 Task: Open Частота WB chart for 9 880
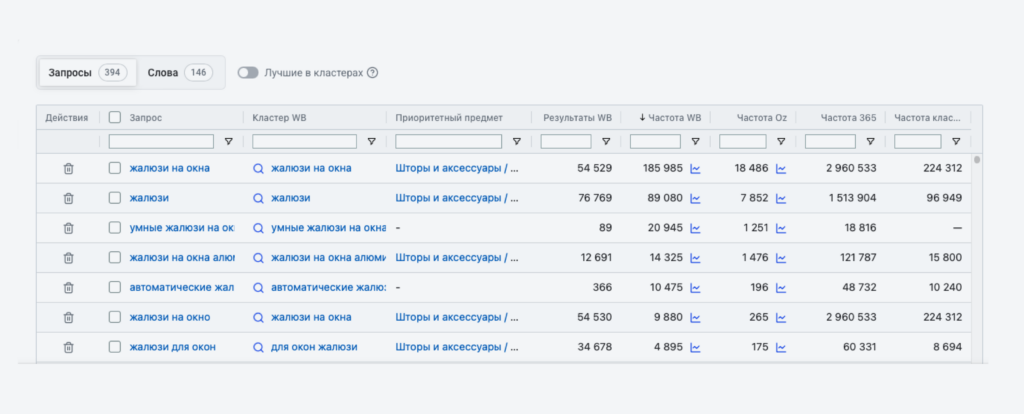696,317
